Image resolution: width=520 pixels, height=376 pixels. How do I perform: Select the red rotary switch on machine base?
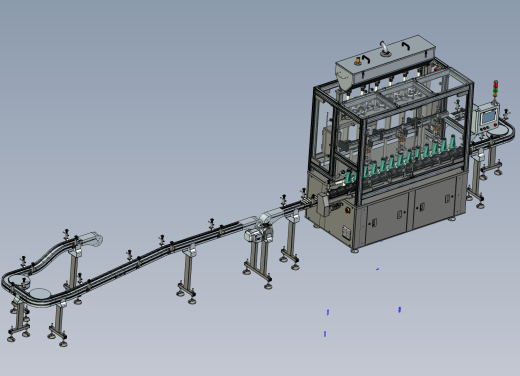click(x=348, y=210)
